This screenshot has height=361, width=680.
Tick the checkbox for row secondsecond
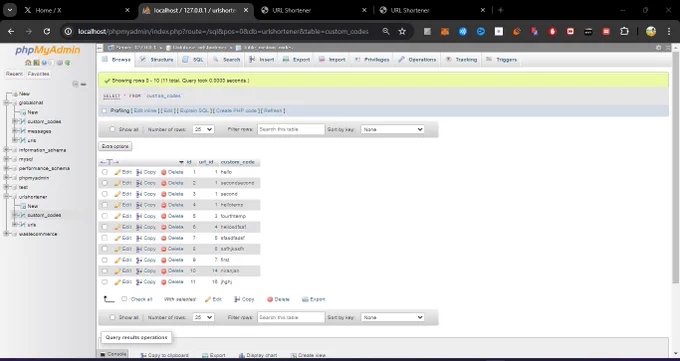coord(105,183)
